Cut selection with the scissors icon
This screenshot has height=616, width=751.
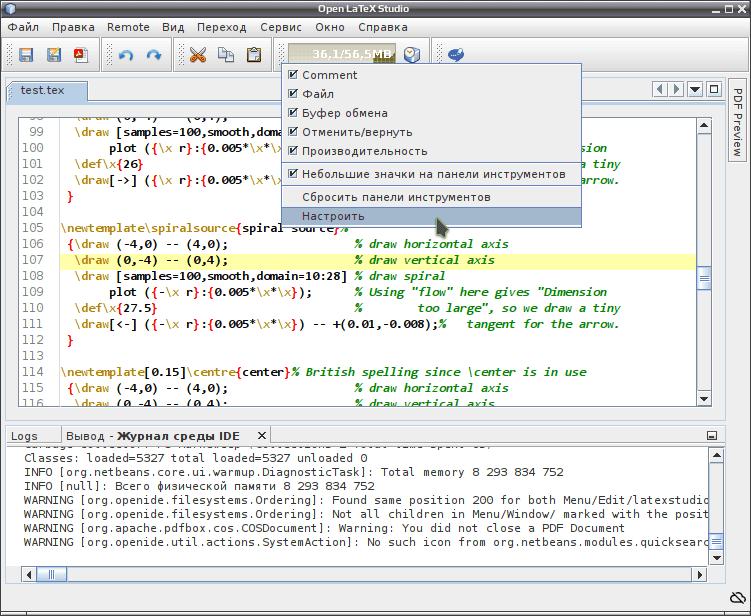[x=197, y=55]
